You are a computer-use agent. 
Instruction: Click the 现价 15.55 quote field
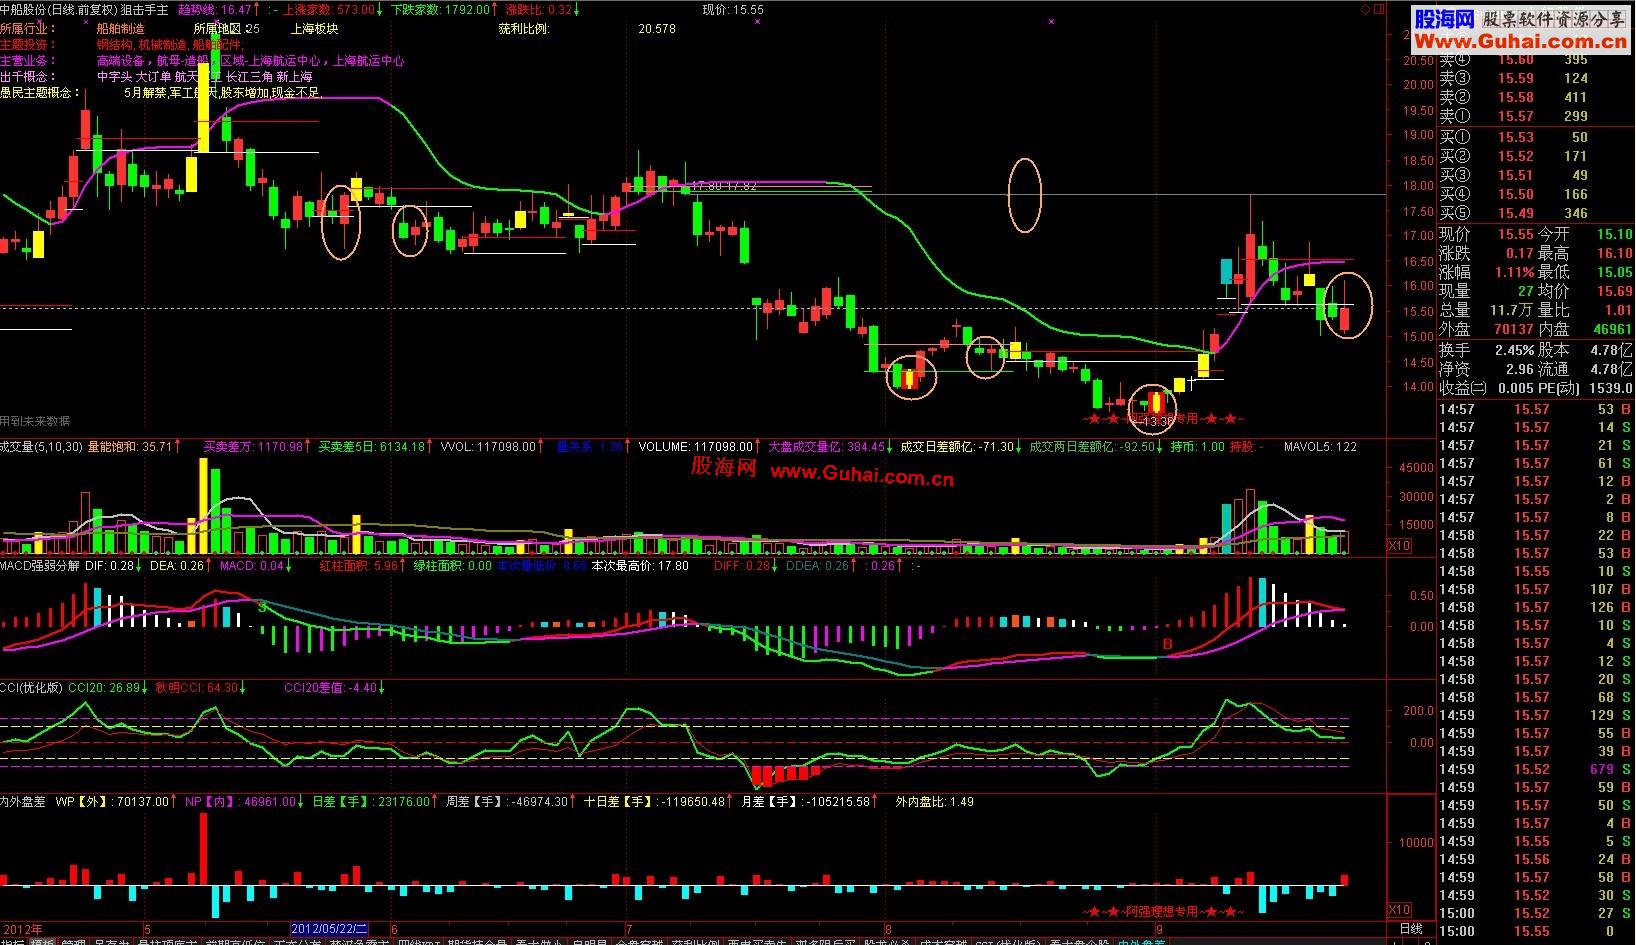click(1487, 234)
